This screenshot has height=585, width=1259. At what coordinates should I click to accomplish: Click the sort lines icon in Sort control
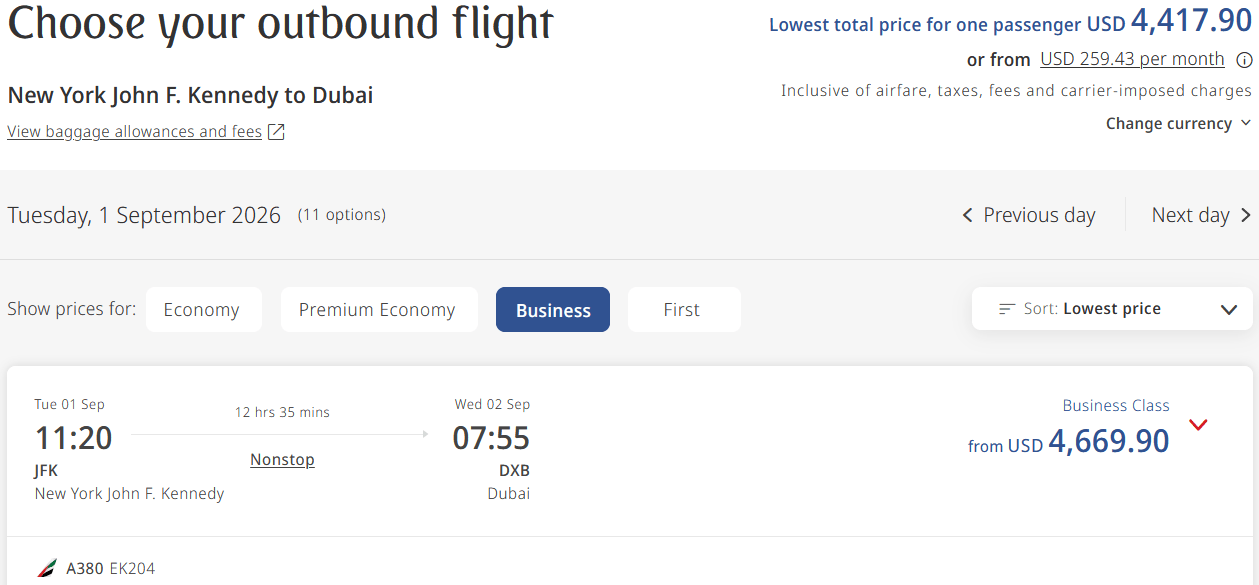pyautogui.click(x=1007, y=309)
